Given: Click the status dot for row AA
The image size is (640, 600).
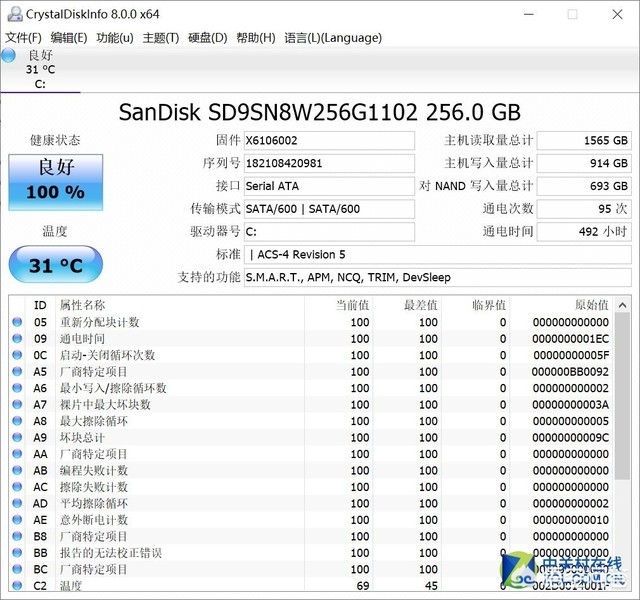Looking at the screenshot, I should coord(17,454).
